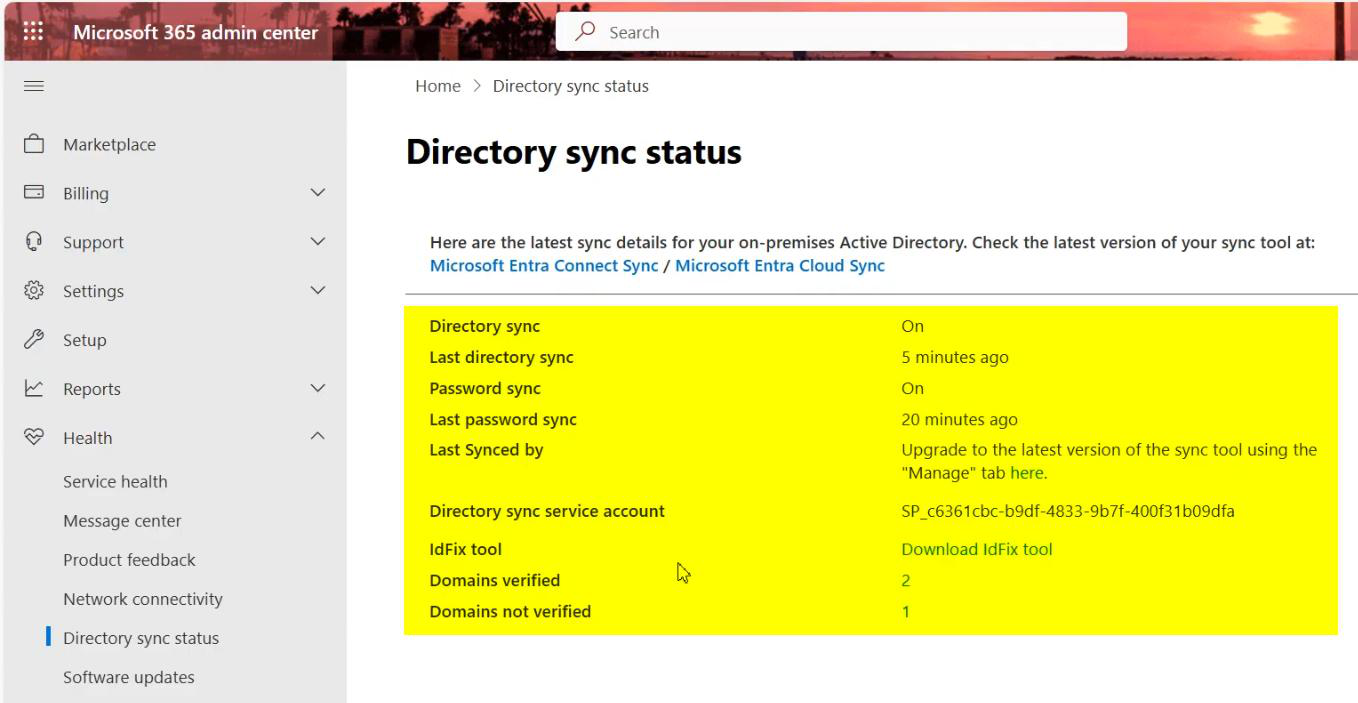This screenshot has width=1358, height=703.
Task: Click the Settings gear icon
Action: pos(34,290)
